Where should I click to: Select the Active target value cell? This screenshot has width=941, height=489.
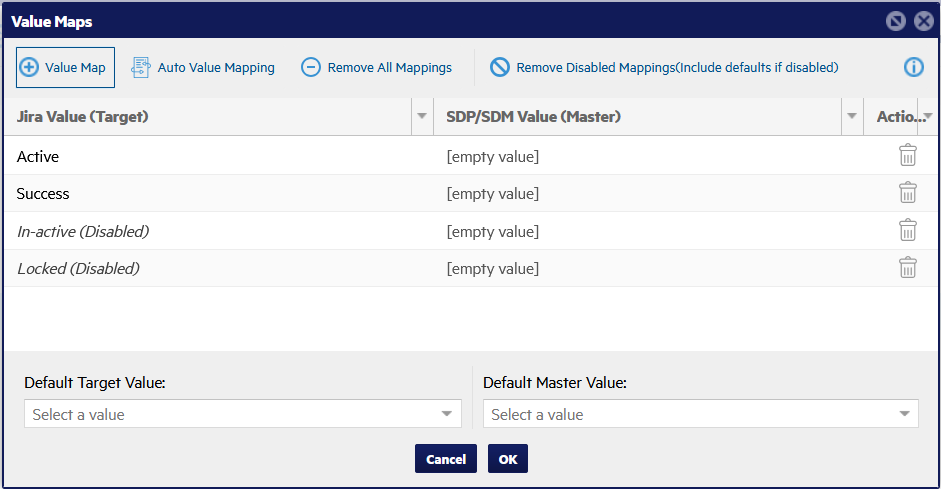[x=219, y=156]
